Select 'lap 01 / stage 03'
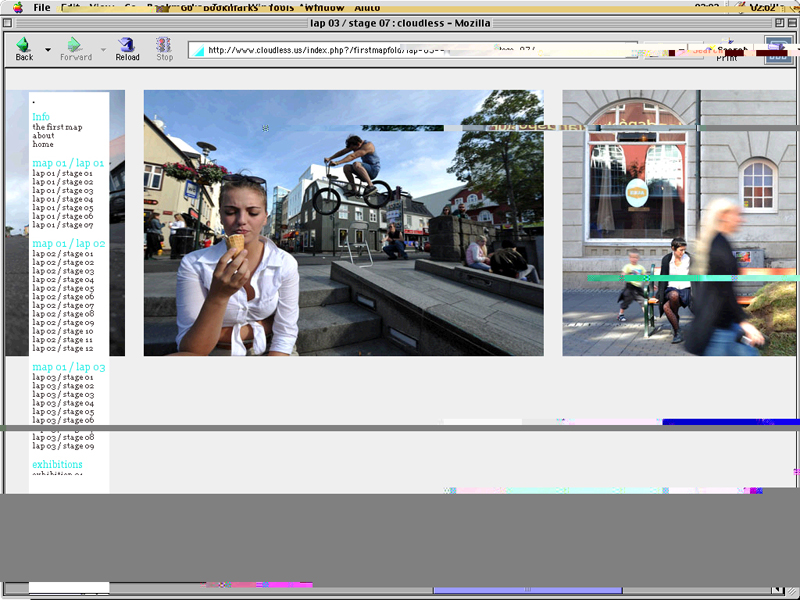 pos(63,191)
